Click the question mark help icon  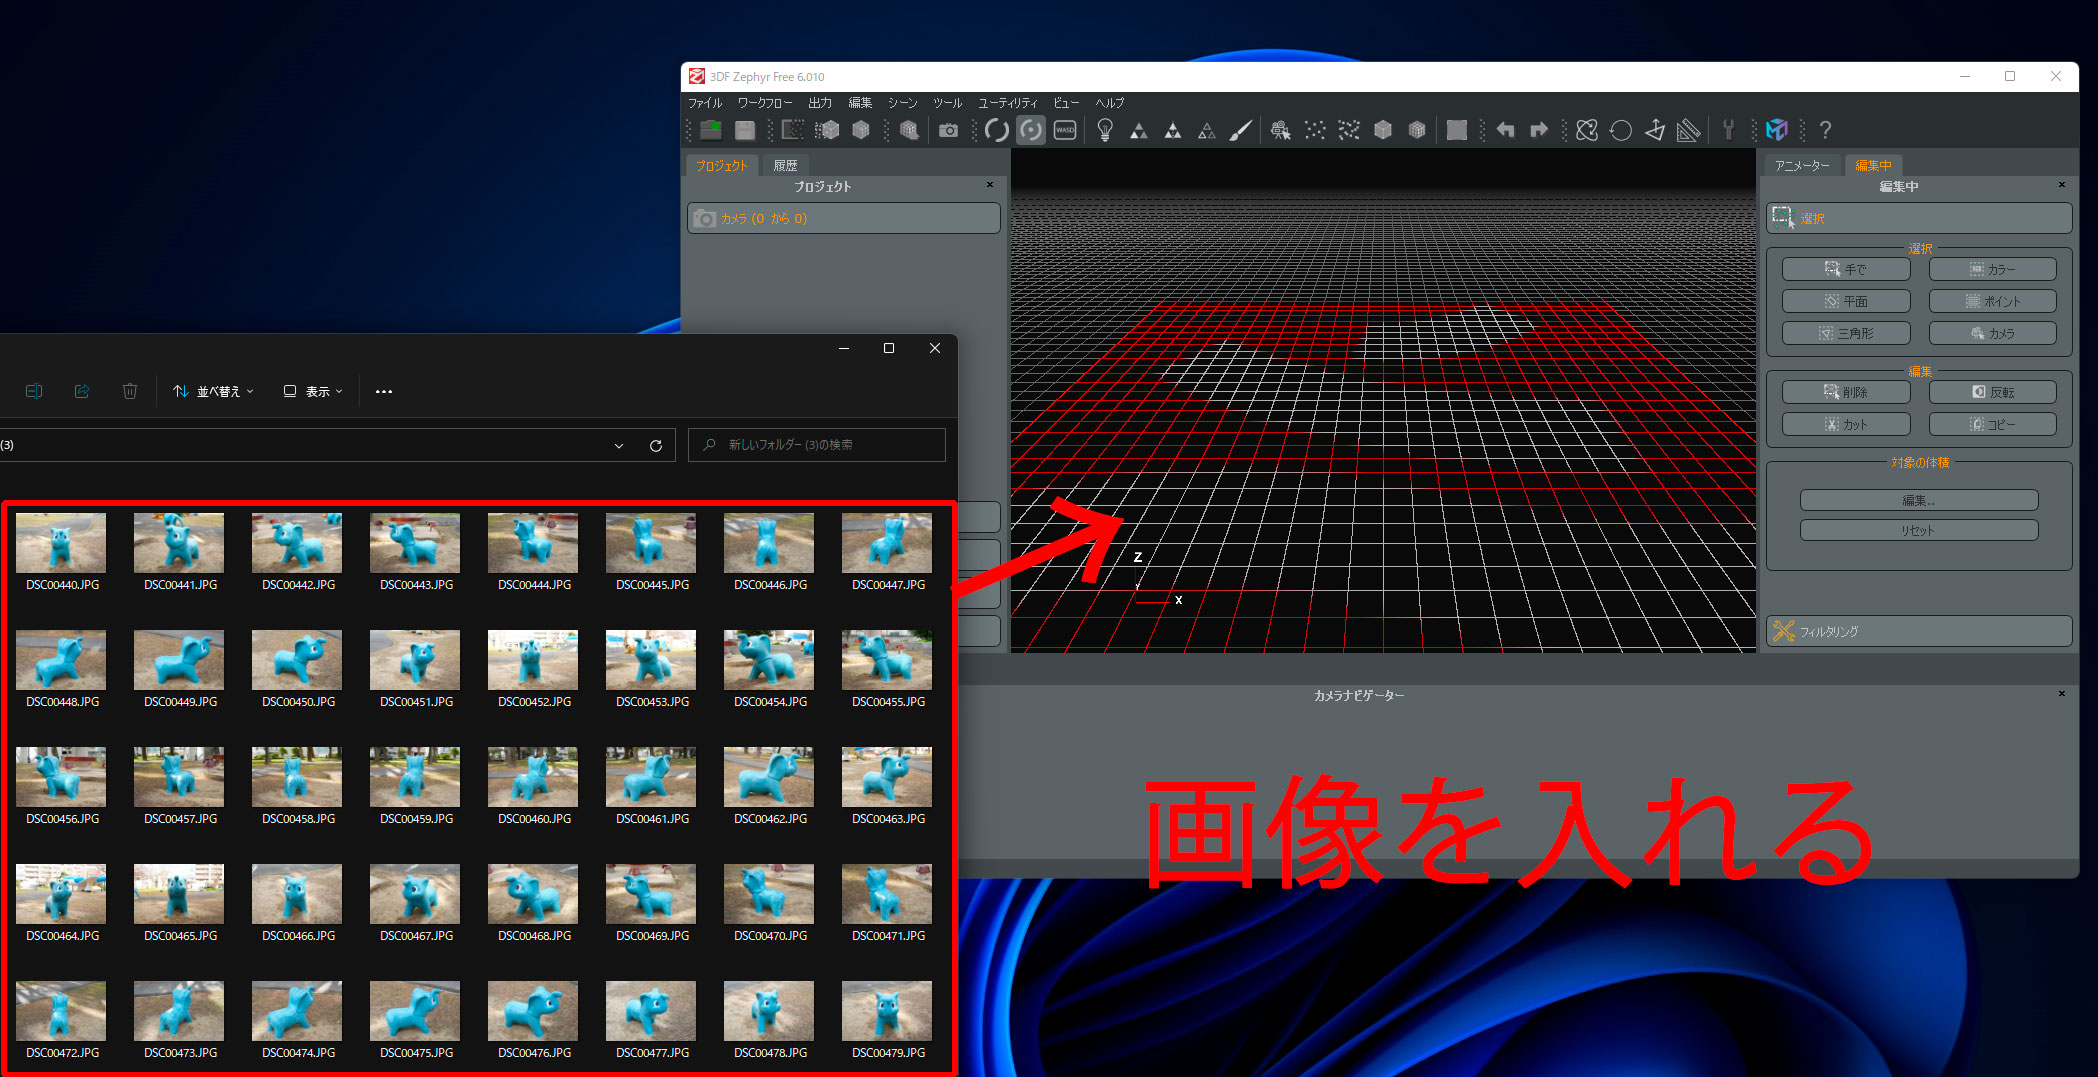pyautogui.click(x=1825, y=130)
